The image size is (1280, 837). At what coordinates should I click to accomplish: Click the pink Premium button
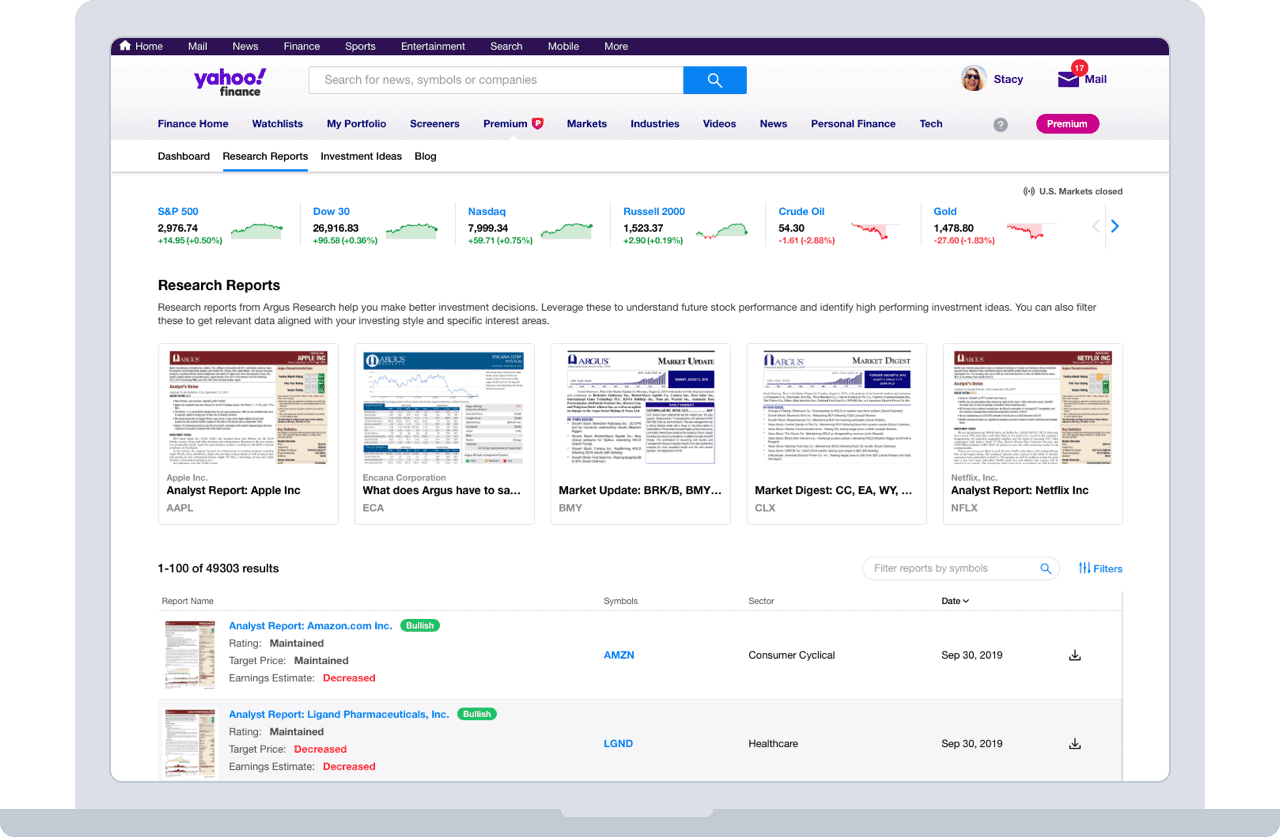click(x=1067, y=124)
